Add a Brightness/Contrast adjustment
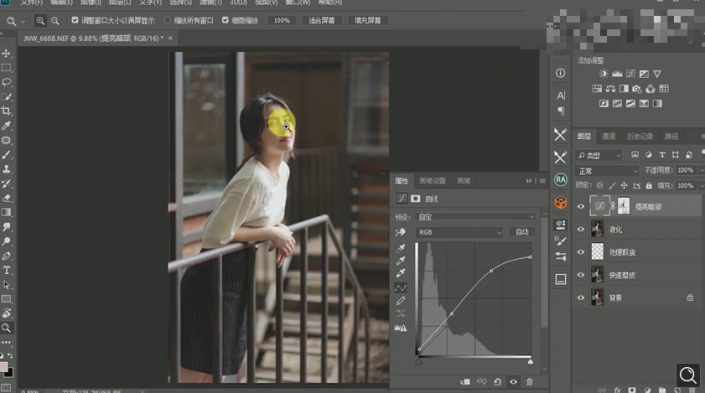The width and height of the screenshot is (705, 393). tap(603, 73)
